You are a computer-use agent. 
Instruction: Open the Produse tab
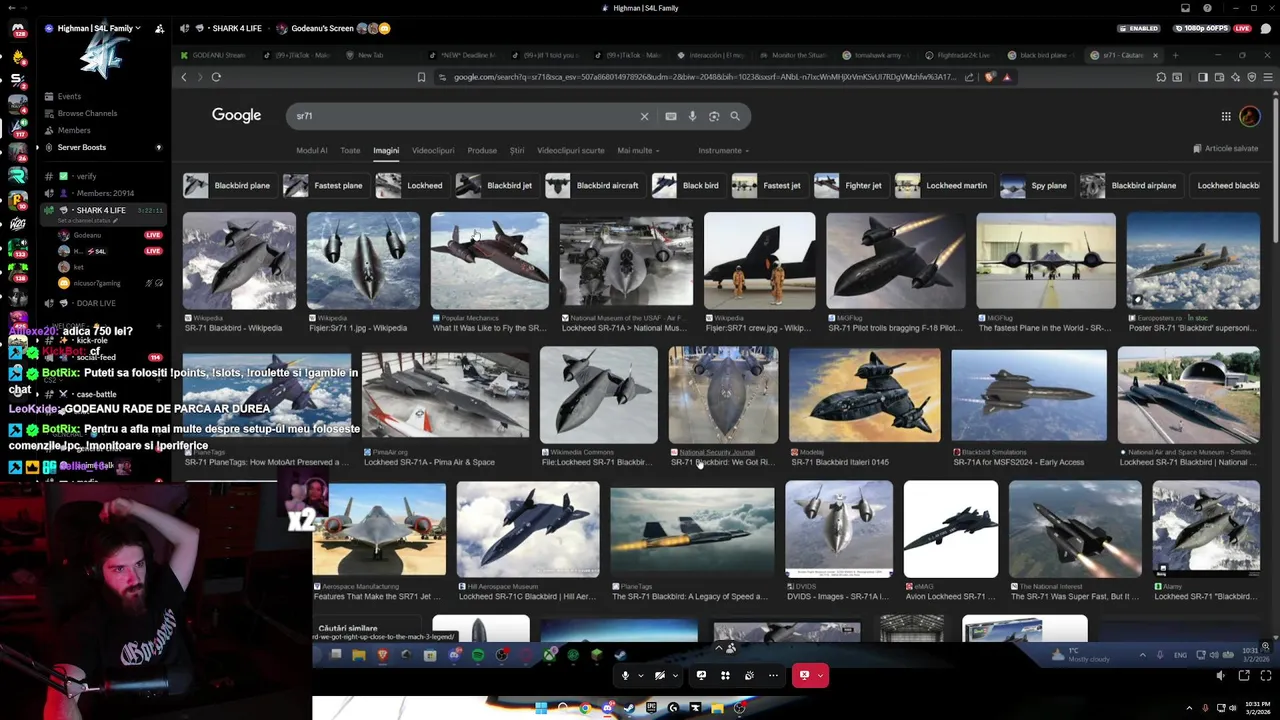pyautogui.click(x=482, y=150)
